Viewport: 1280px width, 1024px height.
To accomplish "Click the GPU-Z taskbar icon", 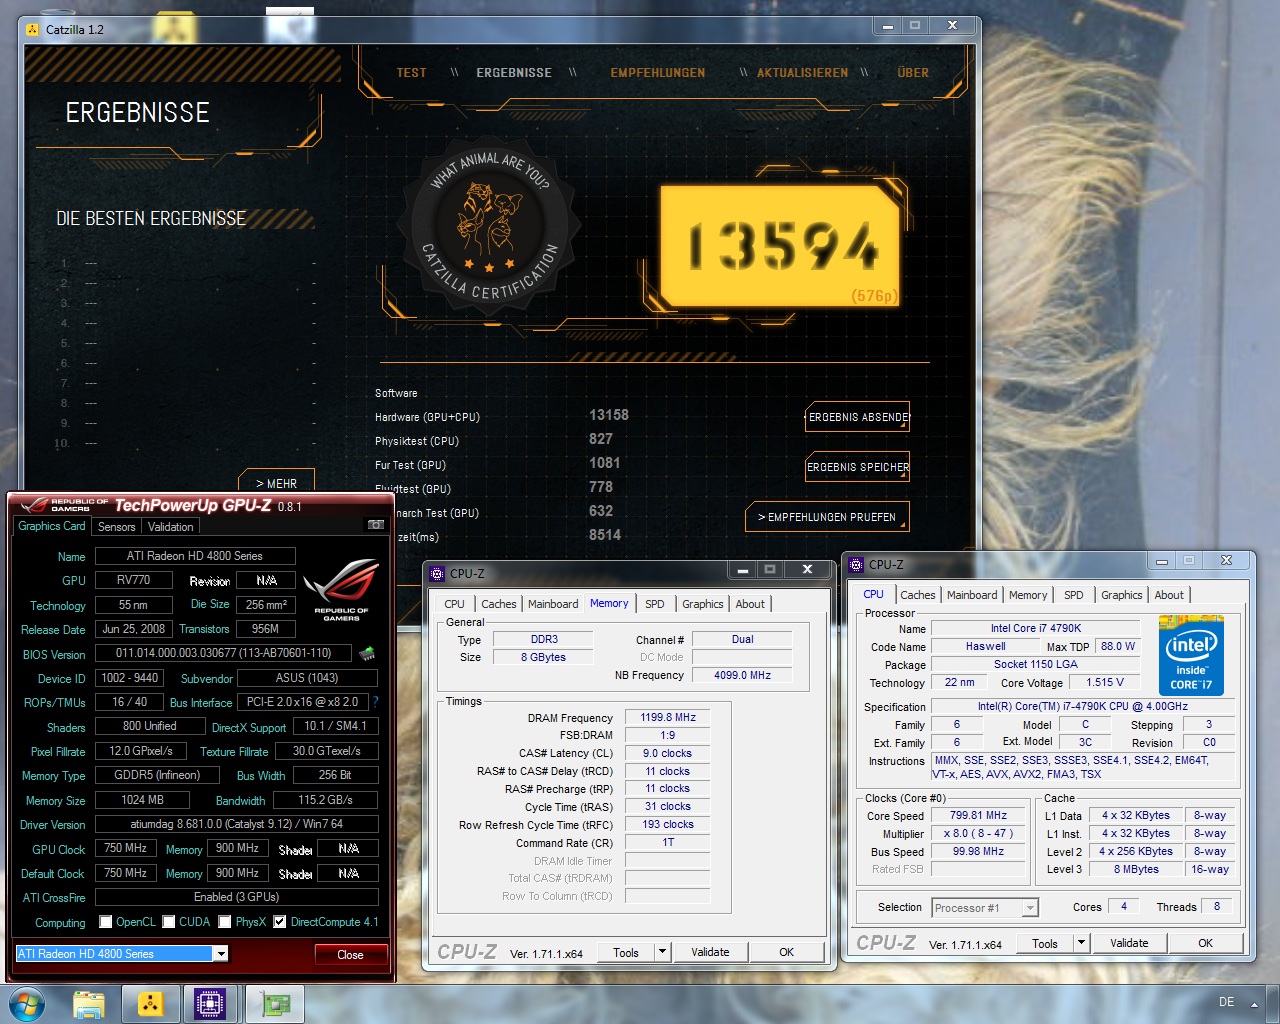I will coord(275,1004).
